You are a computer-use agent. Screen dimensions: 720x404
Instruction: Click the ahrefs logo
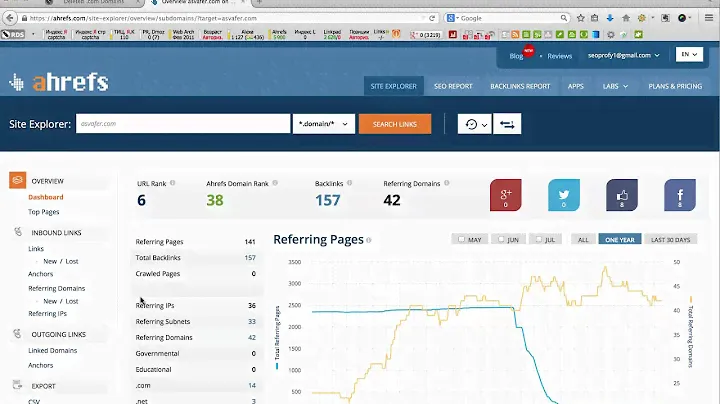[58, 83]
